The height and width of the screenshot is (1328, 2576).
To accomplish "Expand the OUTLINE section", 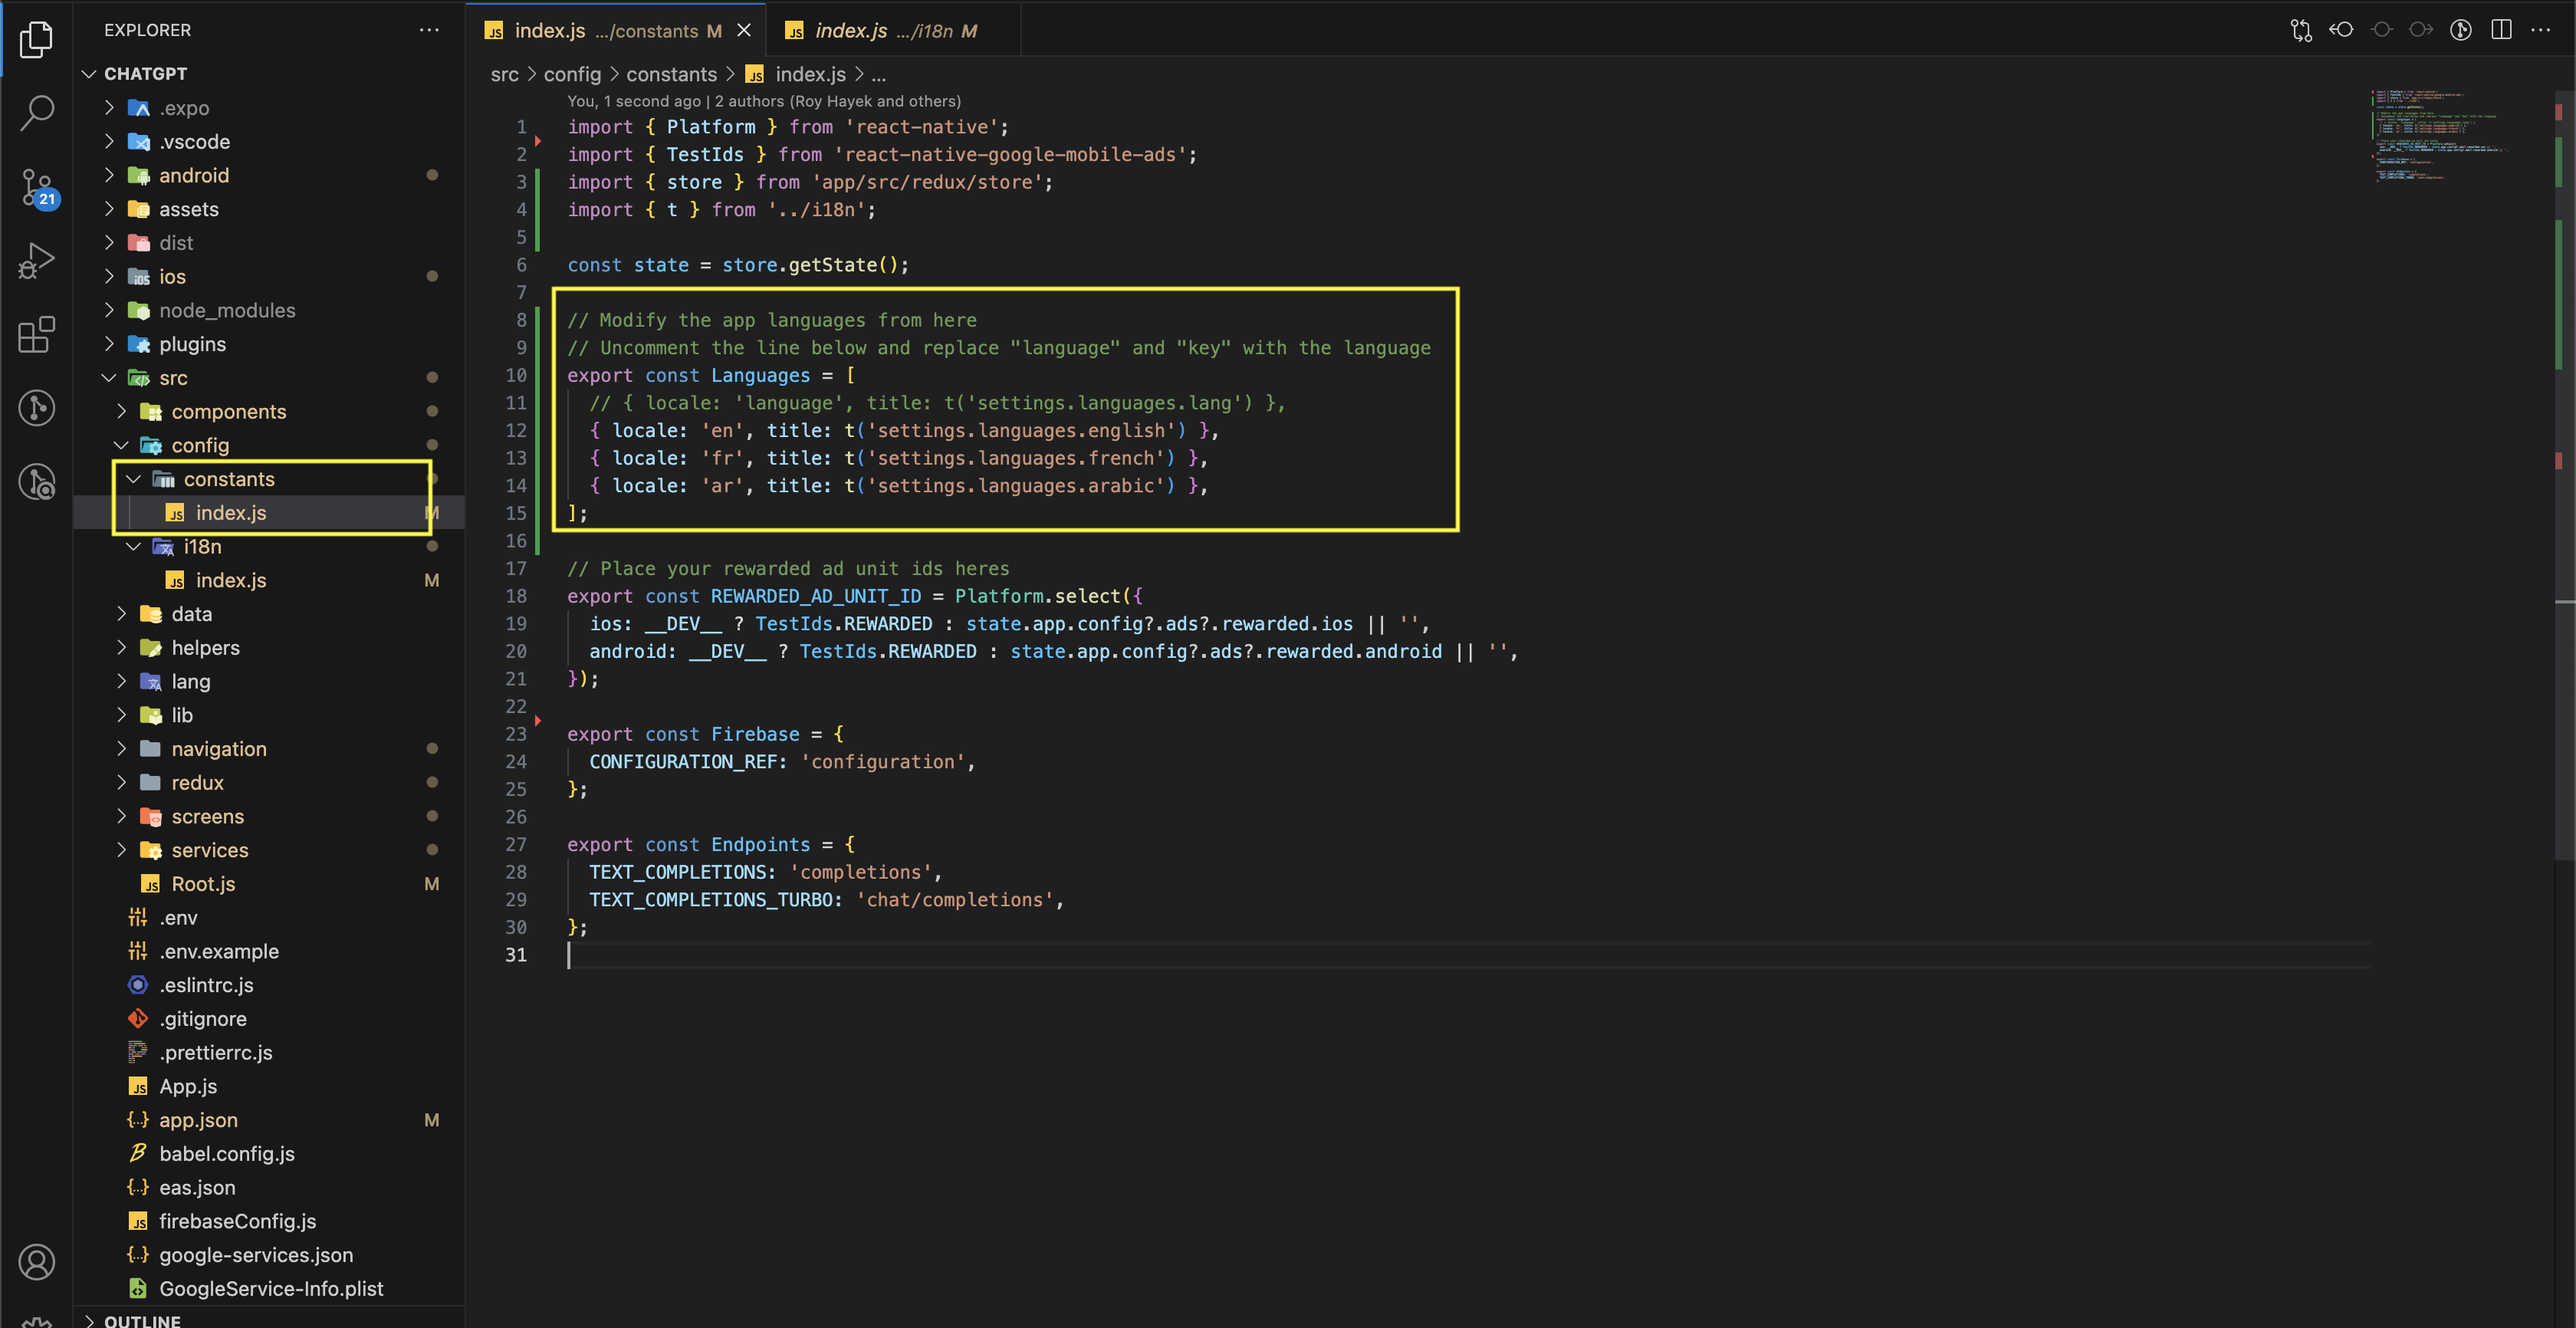I will pyautogui.click(x=270, y=1320).
